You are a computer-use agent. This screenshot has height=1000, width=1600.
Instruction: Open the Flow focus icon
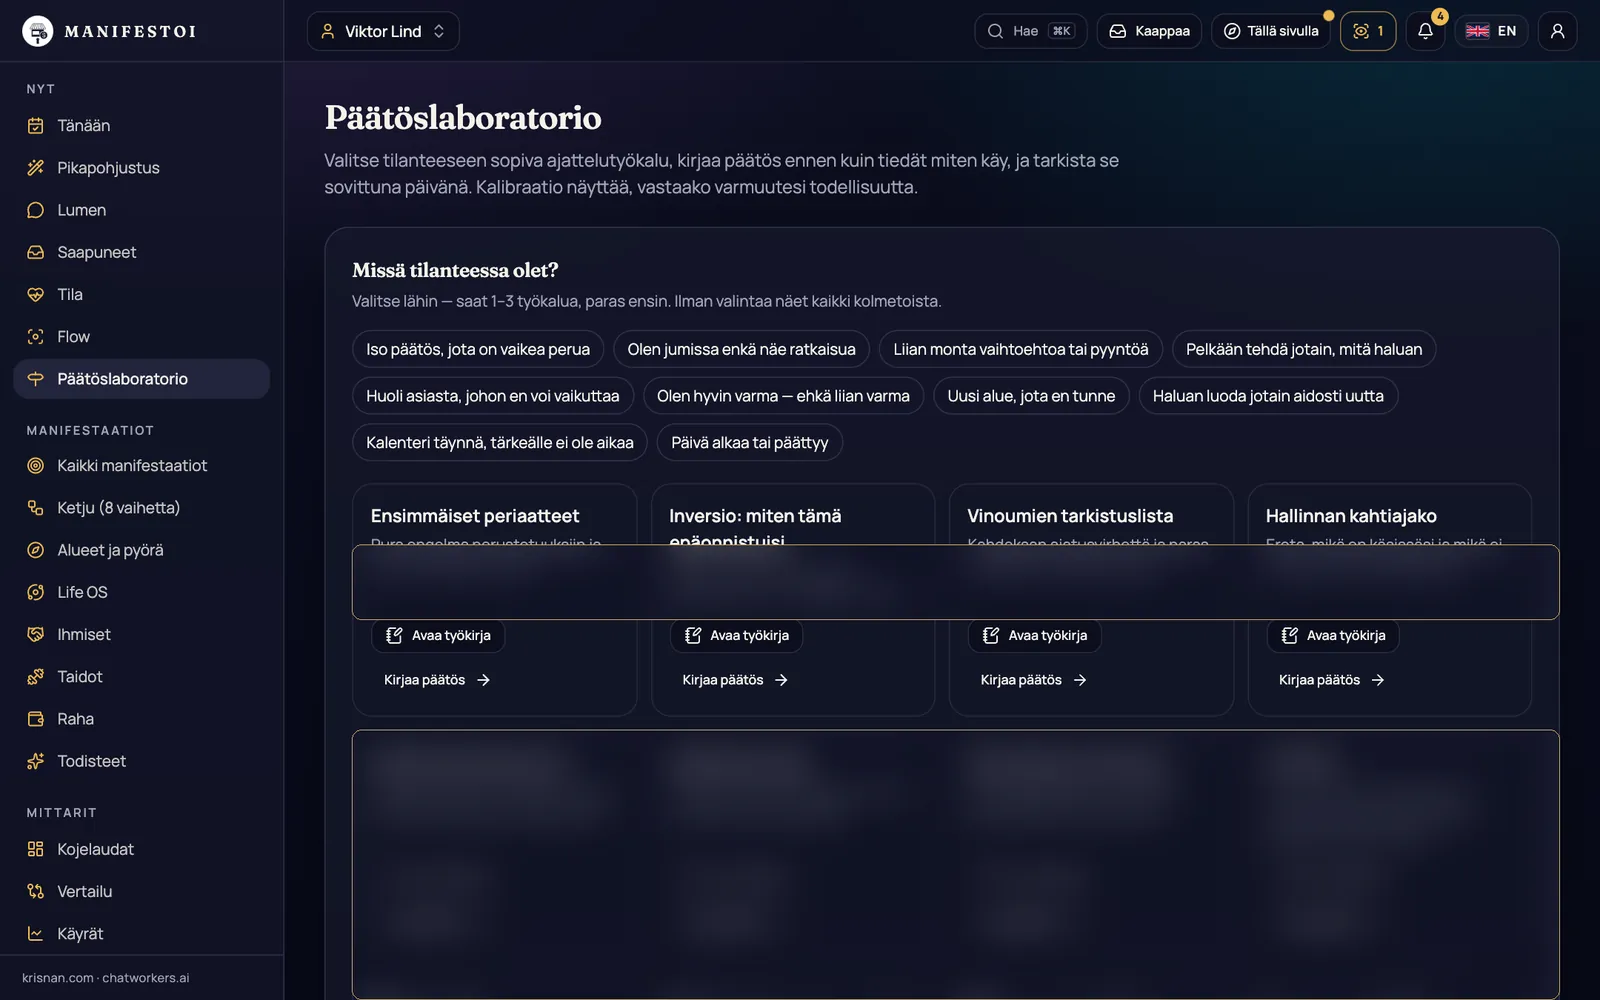pos(36,337)
